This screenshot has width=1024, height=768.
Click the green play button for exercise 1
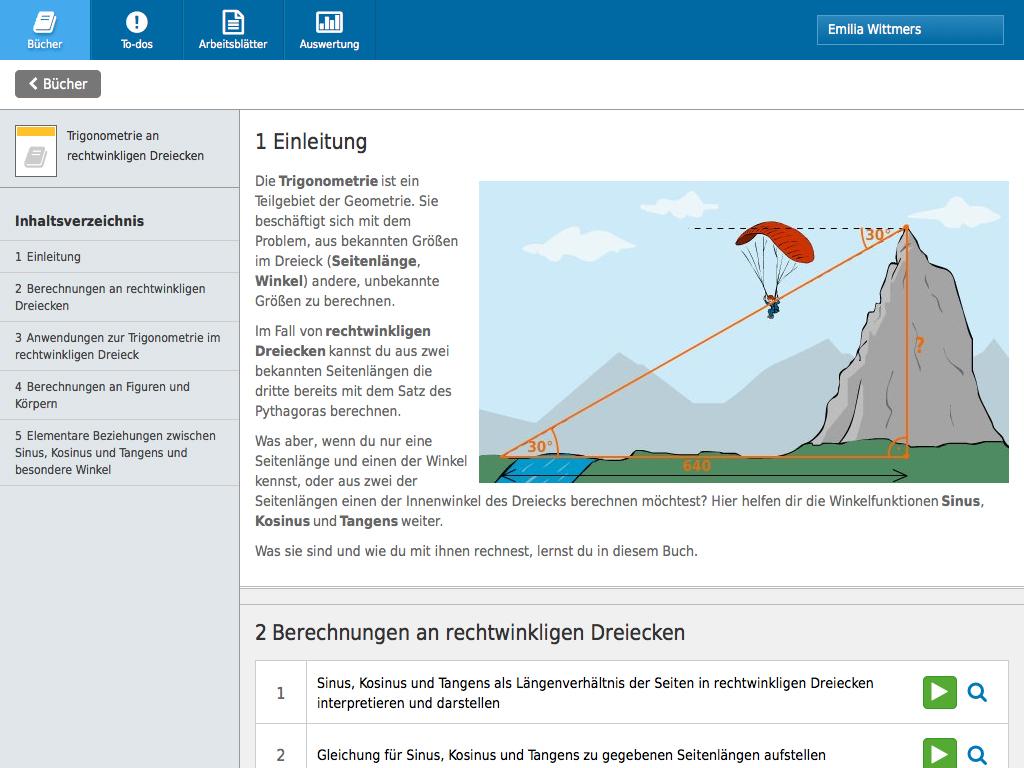939,692
